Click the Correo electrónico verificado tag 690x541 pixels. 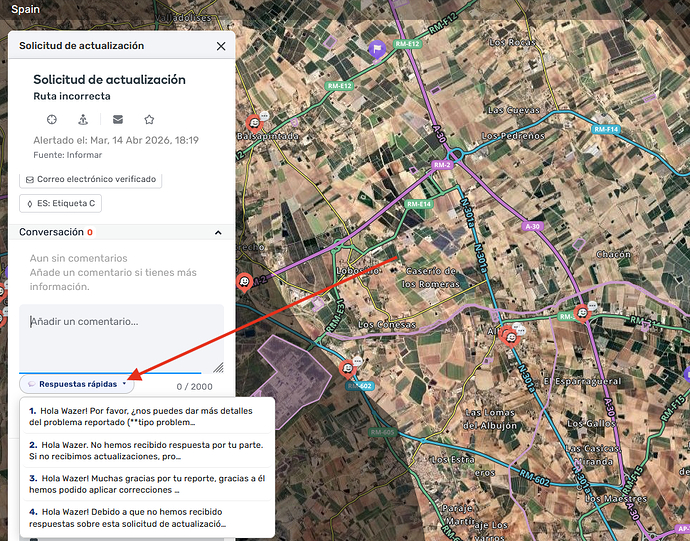pos(91,180)
